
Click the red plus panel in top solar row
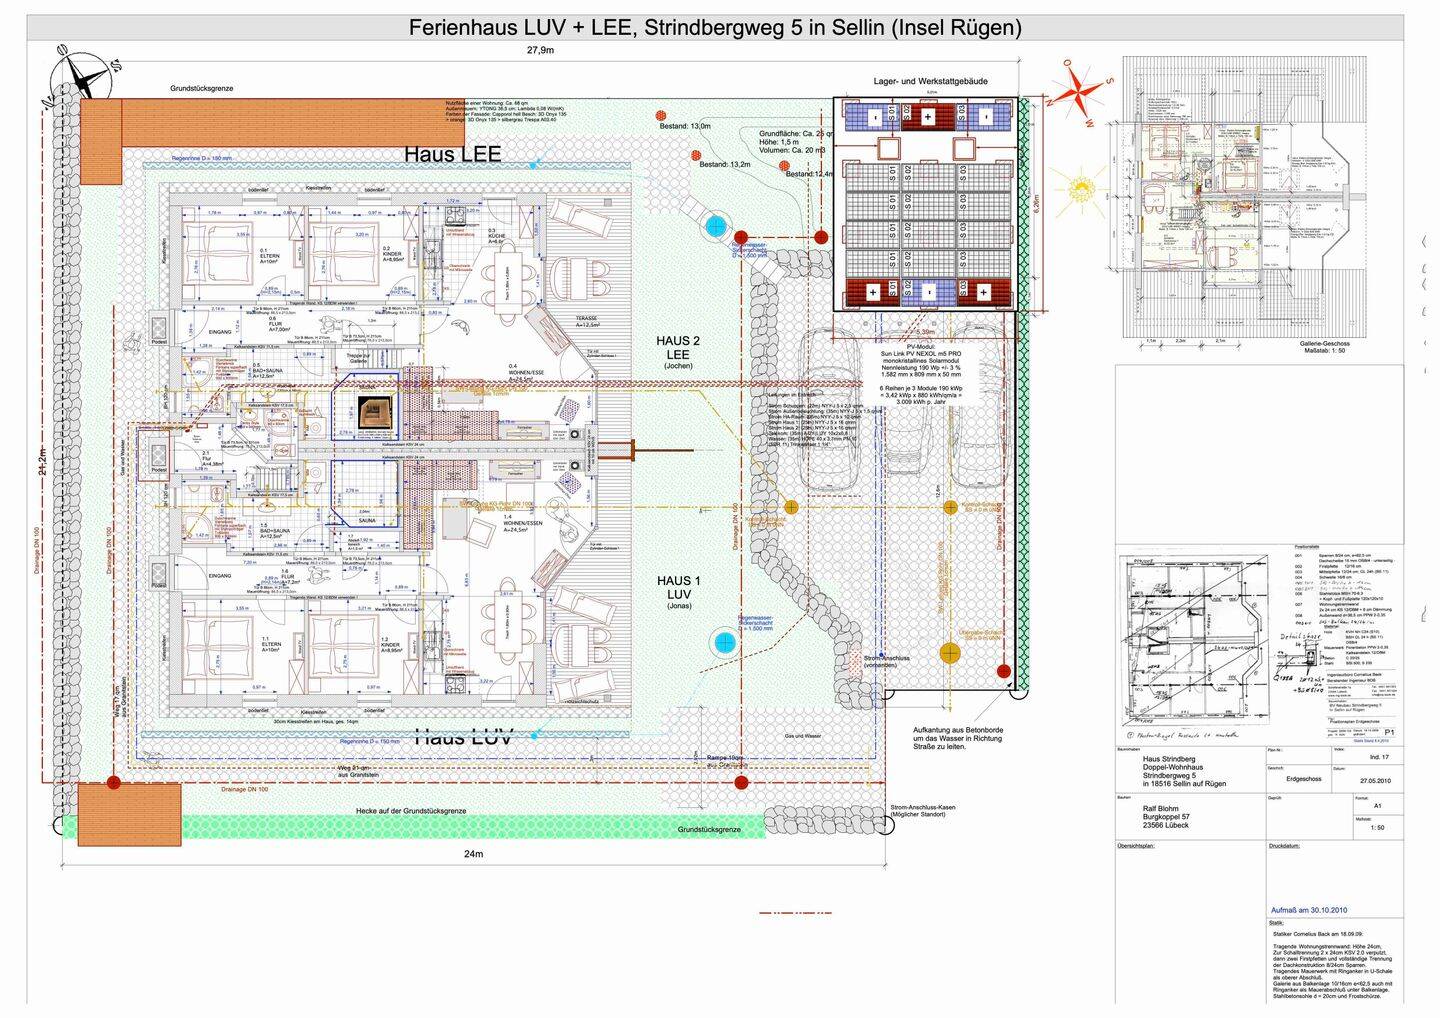[x=928, y=117]
